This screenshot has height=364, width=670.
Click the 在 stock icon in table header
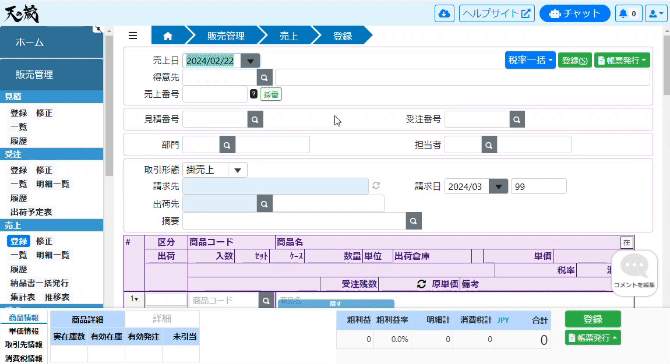[627, 243]
